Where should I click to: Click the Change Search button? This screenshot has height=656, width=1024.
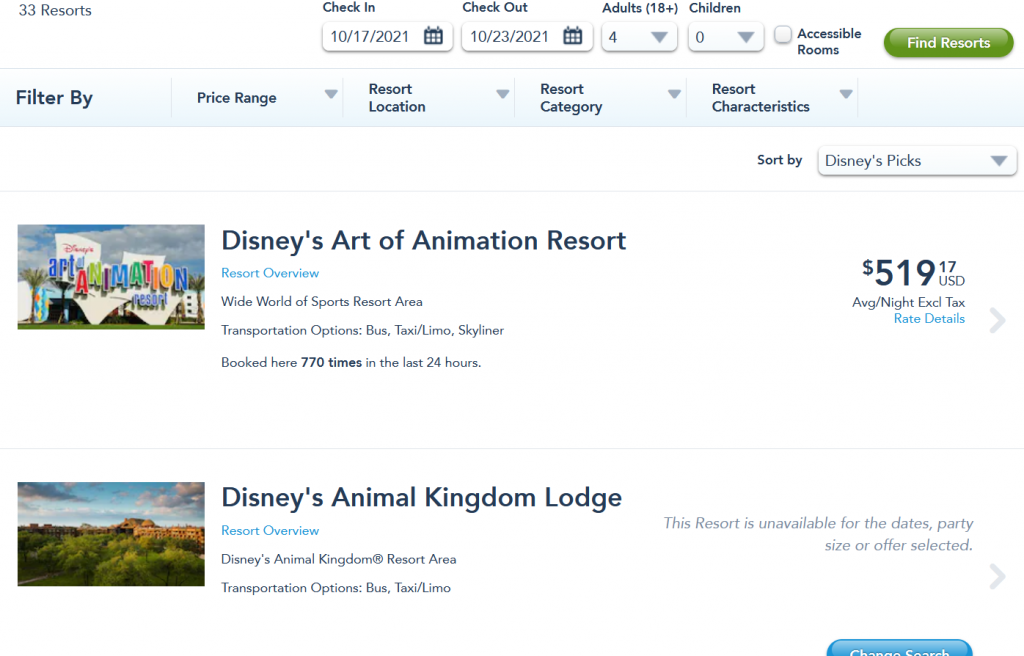899,648
